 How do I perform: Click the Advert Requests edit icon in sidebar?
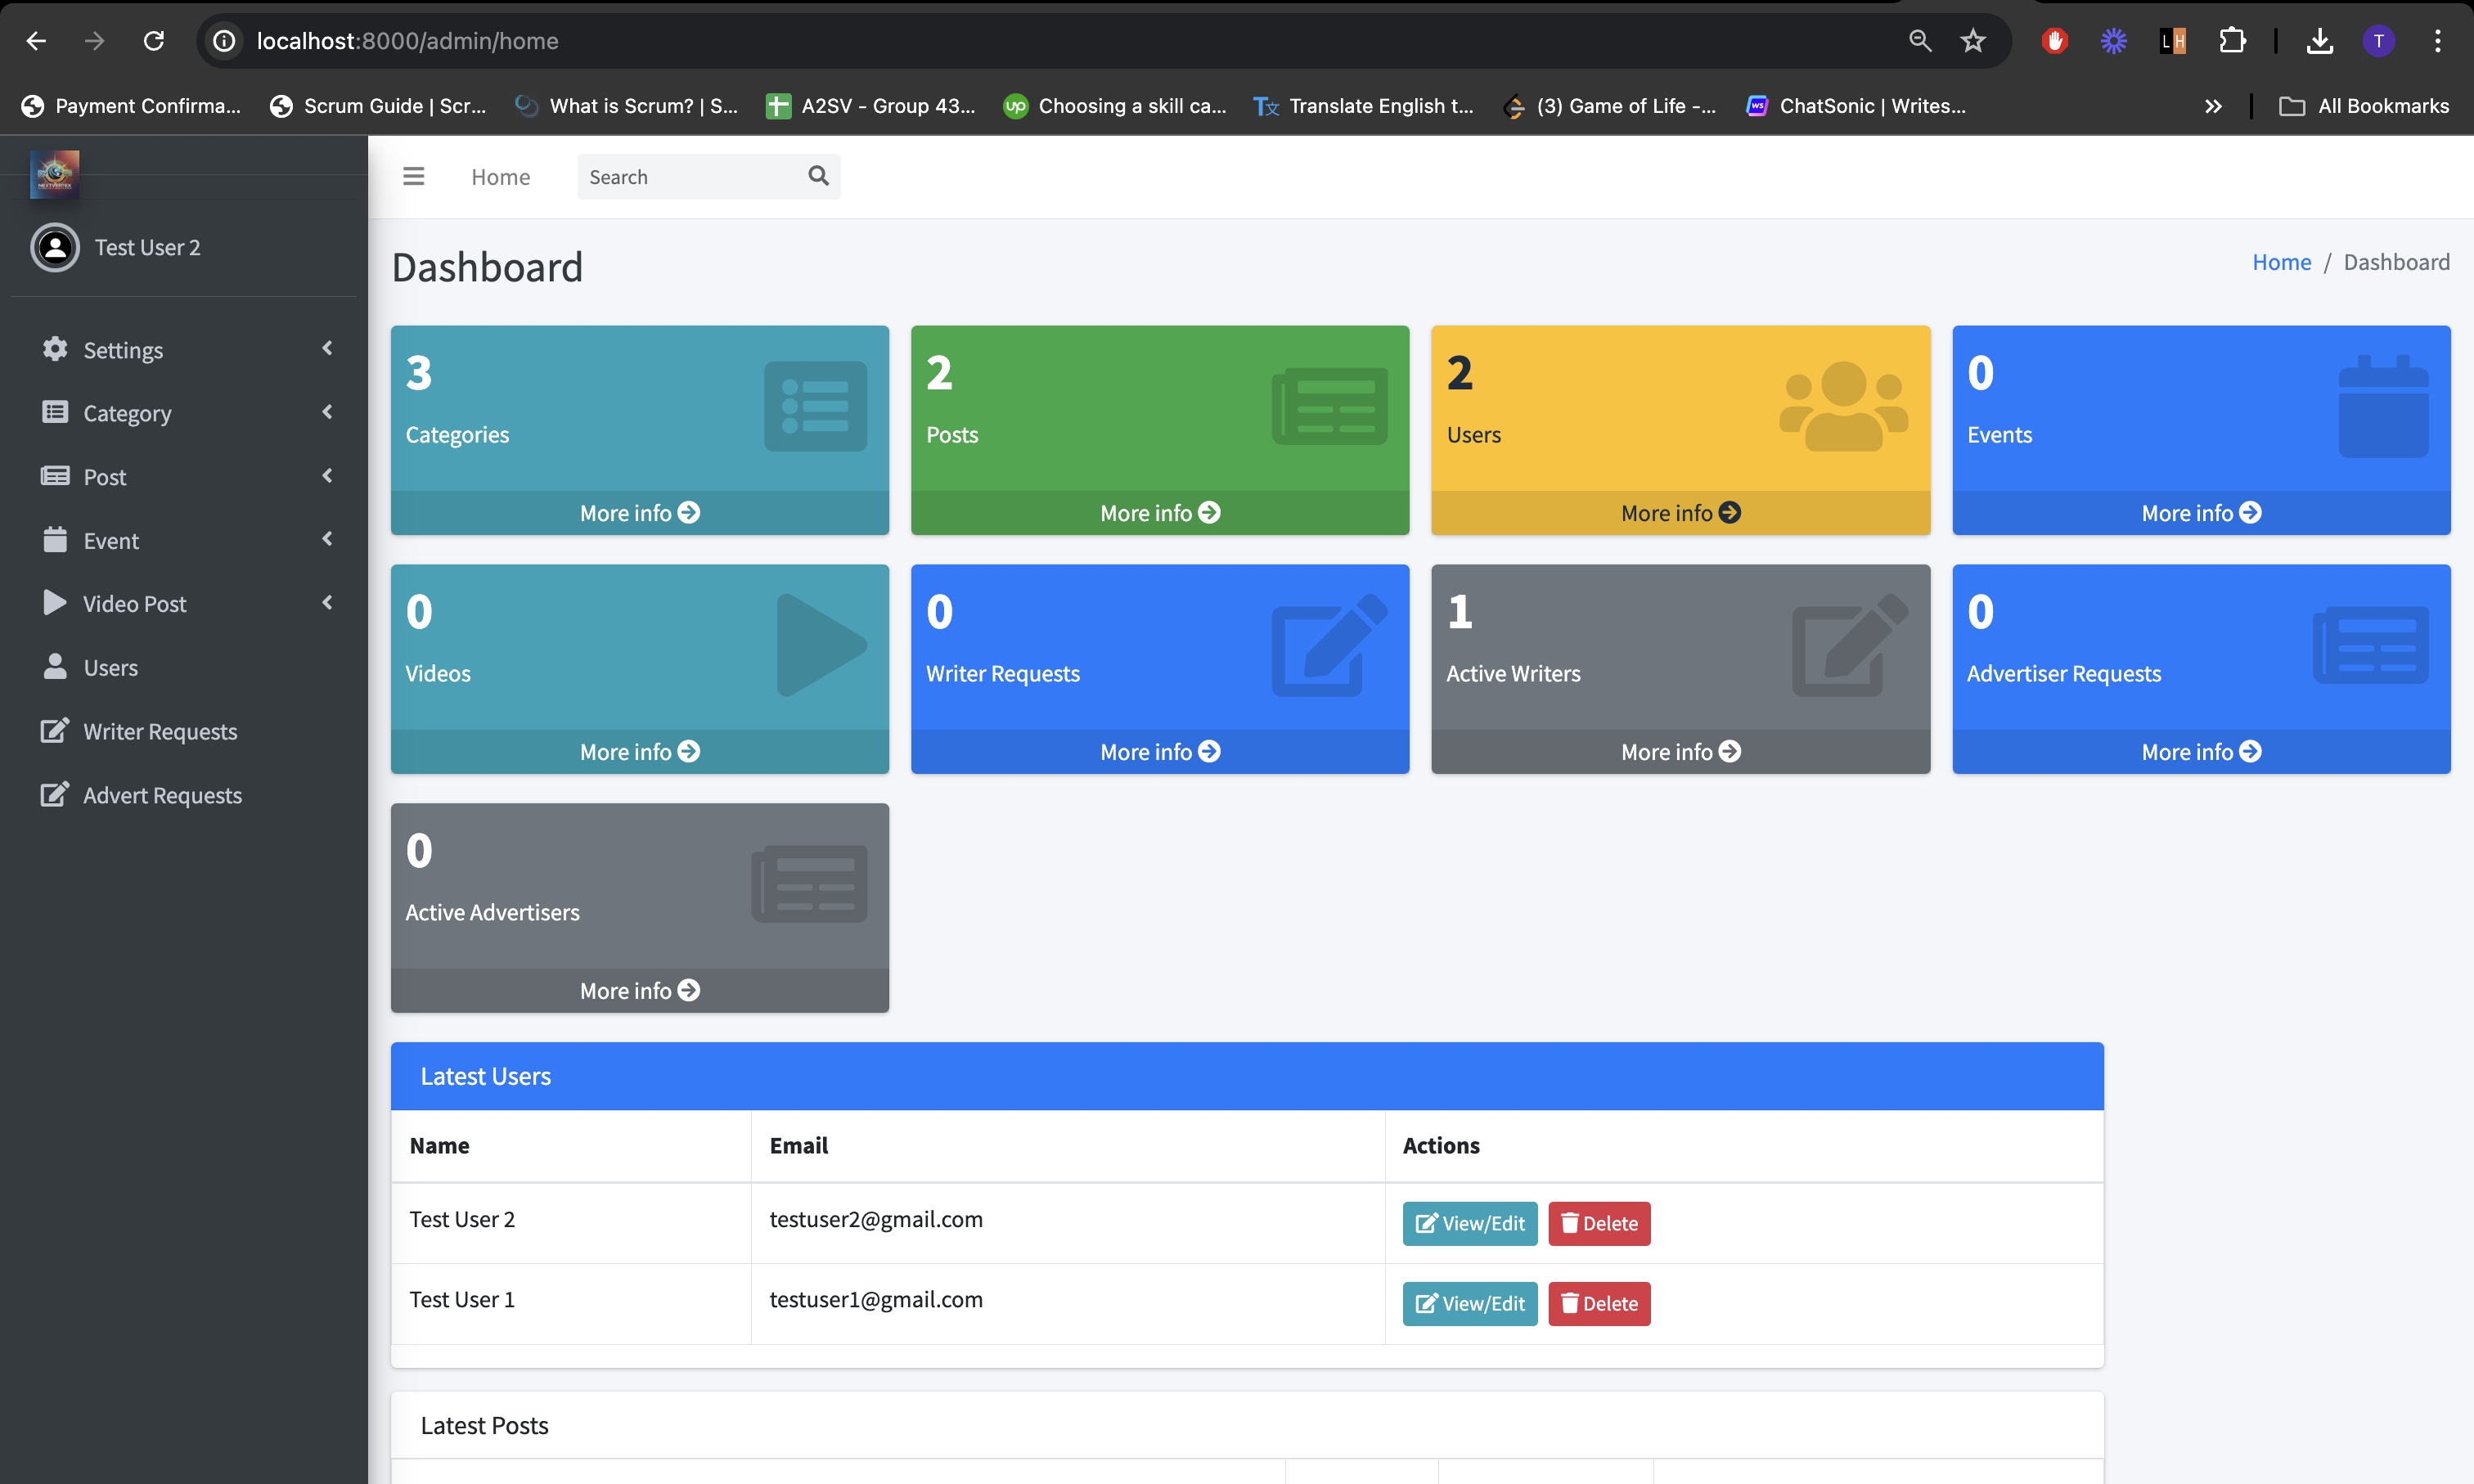[55, 795]
